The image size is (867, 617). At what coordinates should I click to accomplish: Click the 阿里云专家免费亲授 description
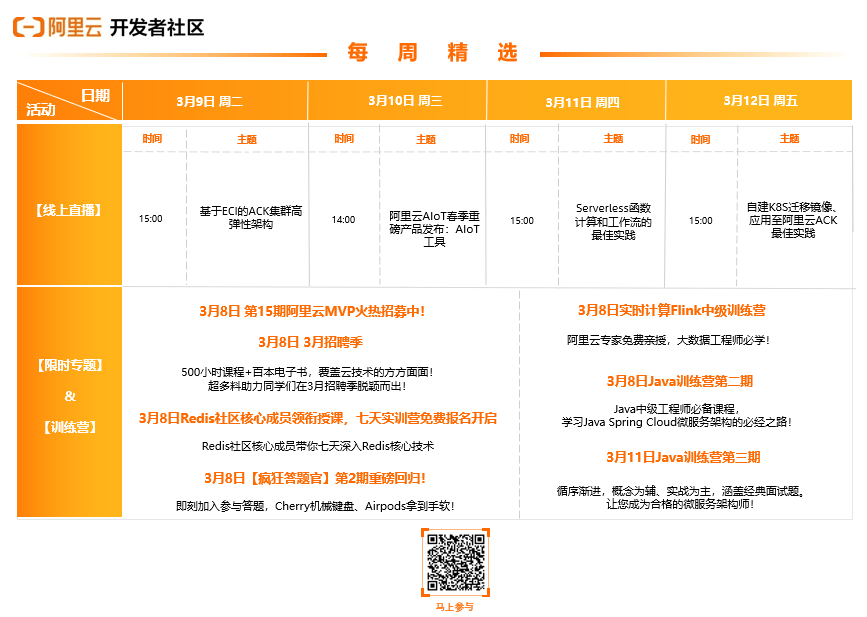point(668,340)
